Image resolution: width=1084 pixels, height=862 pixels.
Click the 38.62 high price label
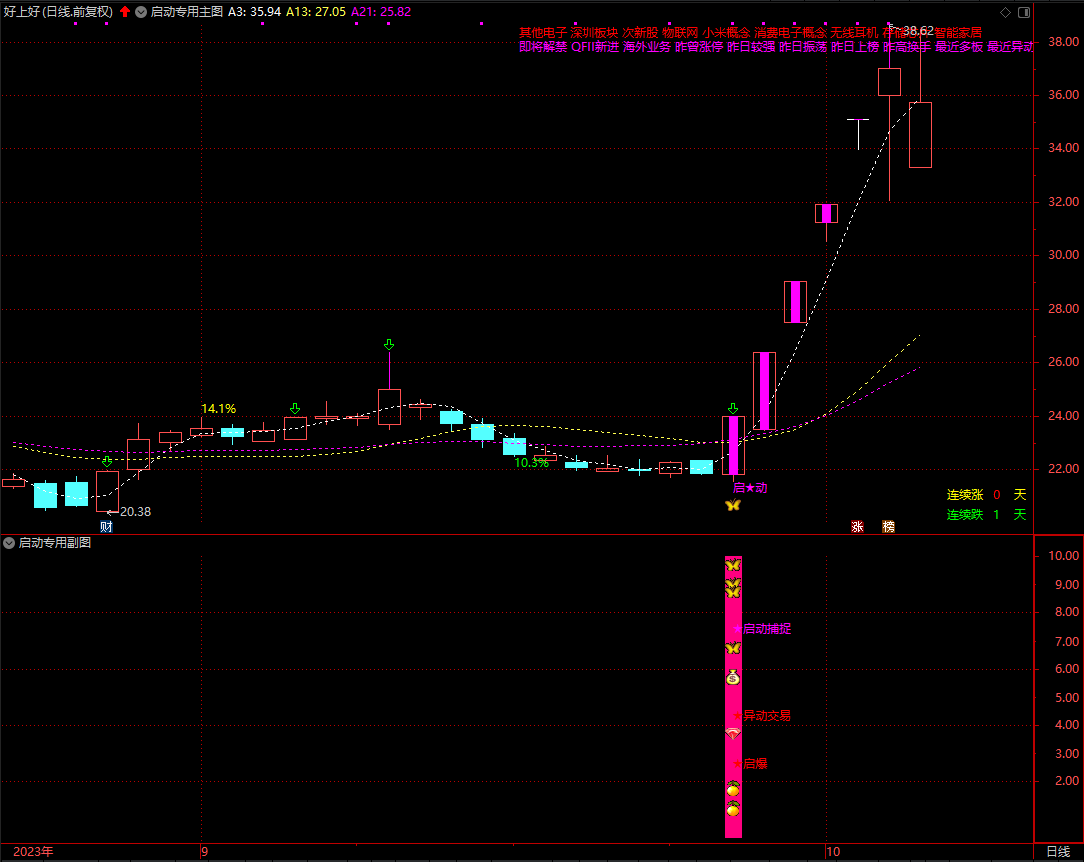pos(919,31)
